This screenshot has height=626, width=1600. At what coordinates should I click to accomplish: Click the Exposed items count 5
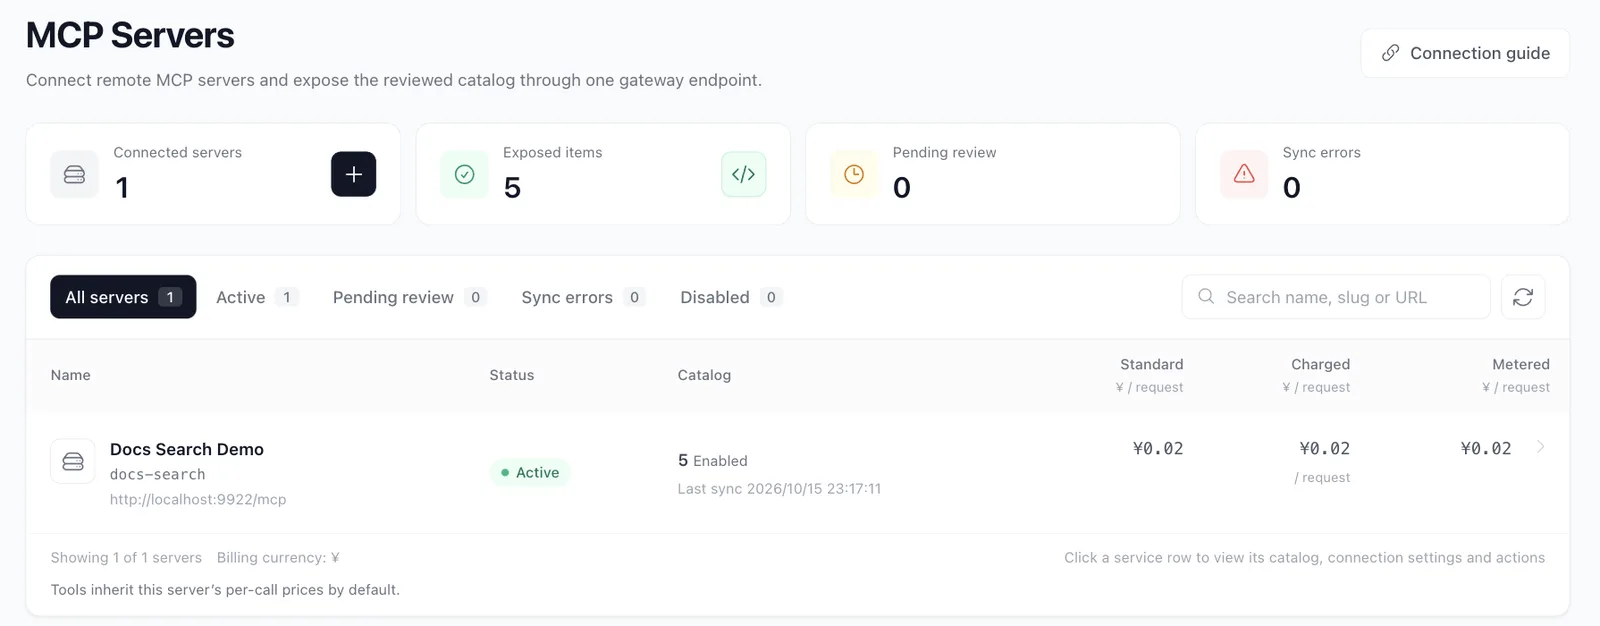point(512,187)
